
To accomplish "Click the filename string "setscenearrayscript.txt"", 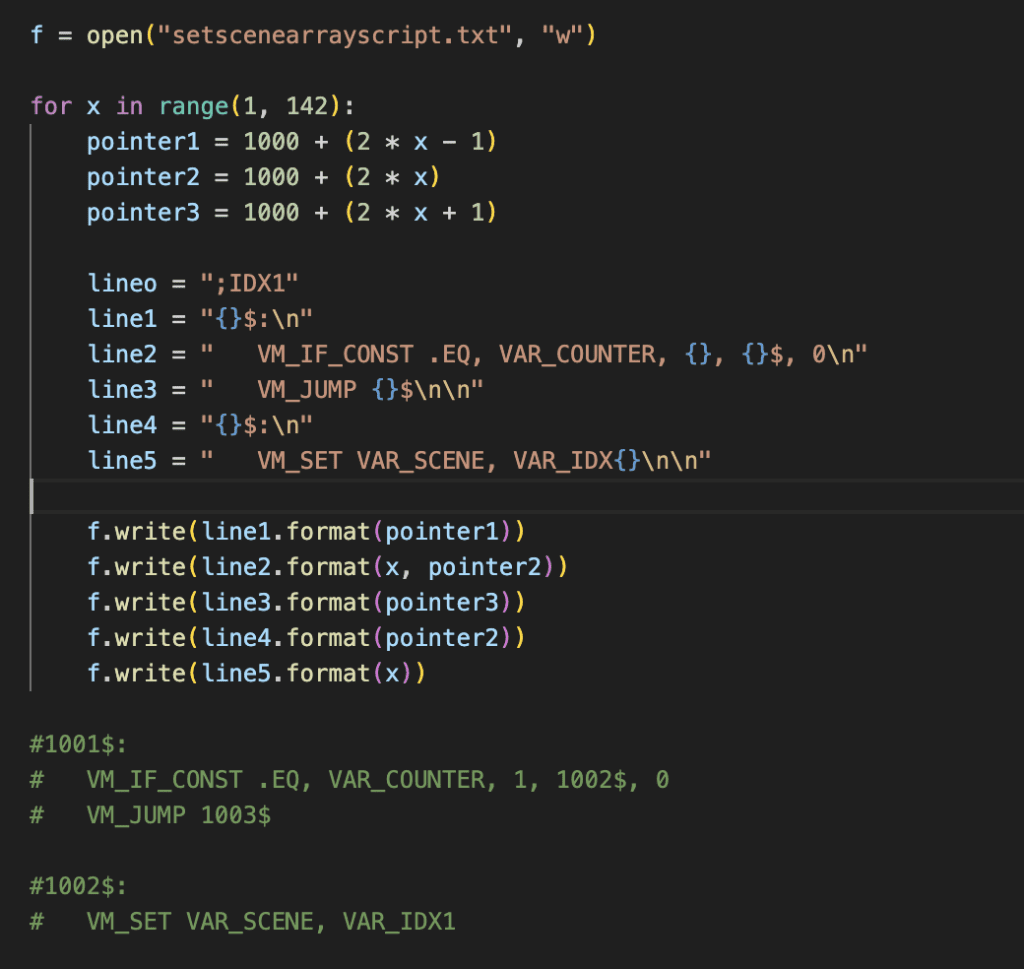I will pos(334,35).
